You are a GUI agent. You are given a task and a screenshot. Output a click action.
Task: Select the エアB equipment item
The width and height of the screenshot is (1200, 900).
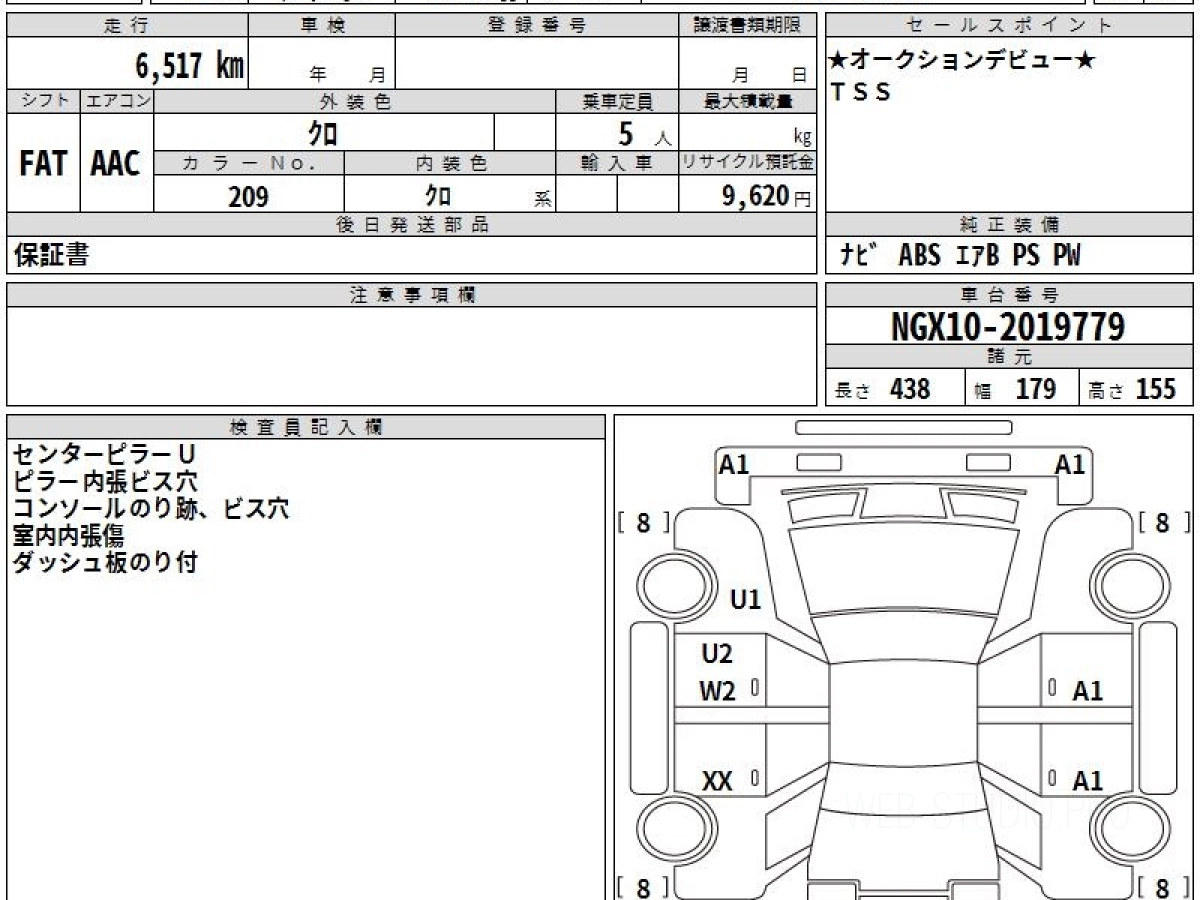point(977,256)
